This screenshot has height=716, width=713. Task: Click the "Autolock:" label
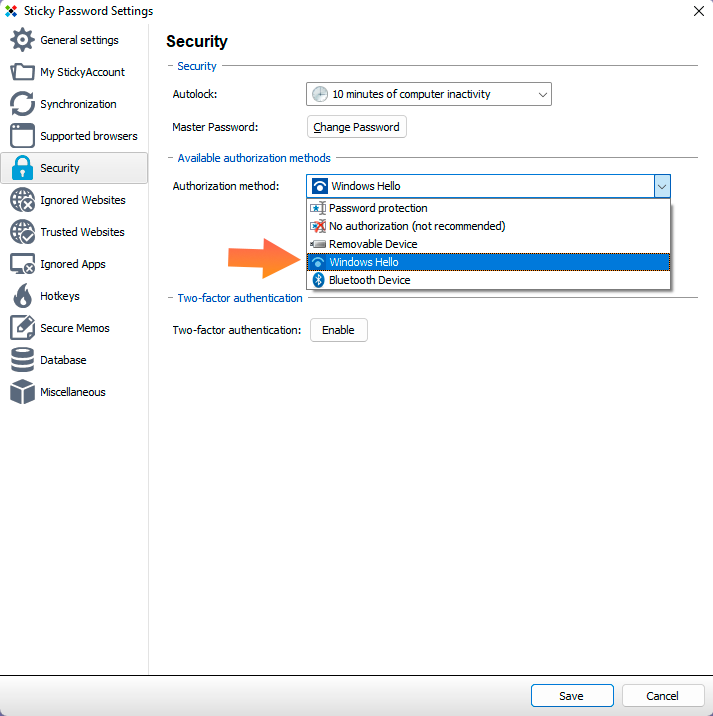195,94
